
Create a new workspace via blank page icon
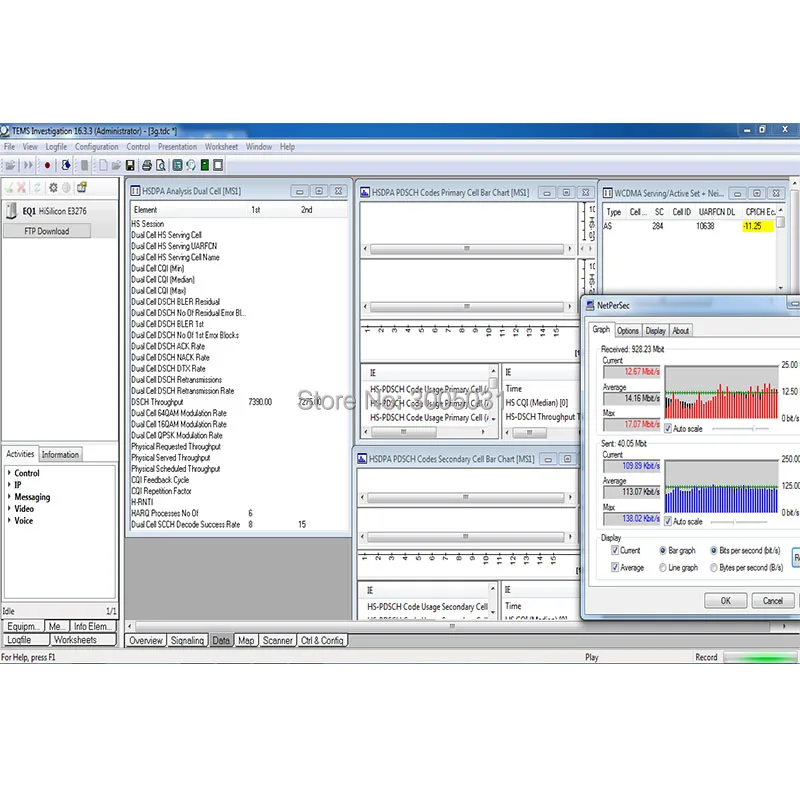tap(103, 165)
